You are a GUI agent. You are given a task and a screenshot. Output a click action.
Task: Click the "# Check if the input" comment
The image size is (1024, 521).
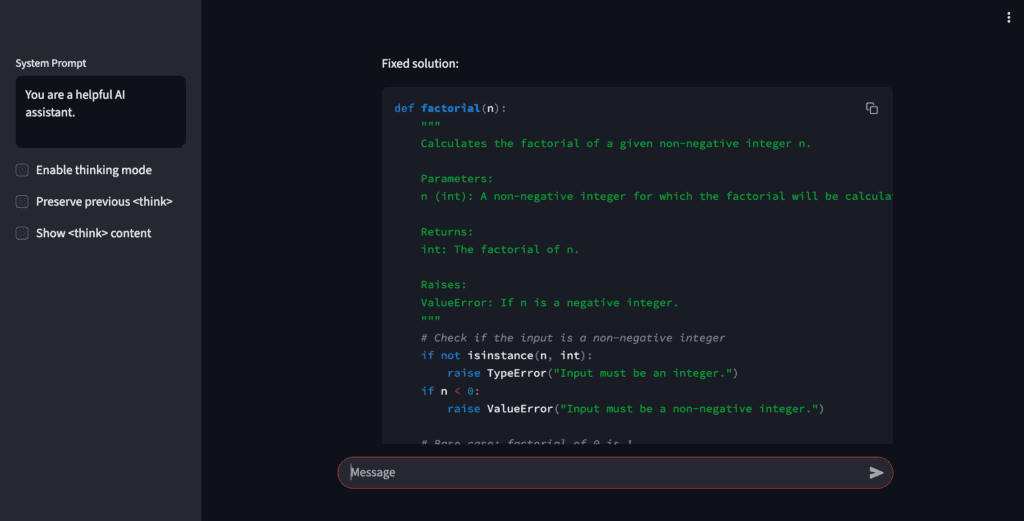click(x=573, y=338)
